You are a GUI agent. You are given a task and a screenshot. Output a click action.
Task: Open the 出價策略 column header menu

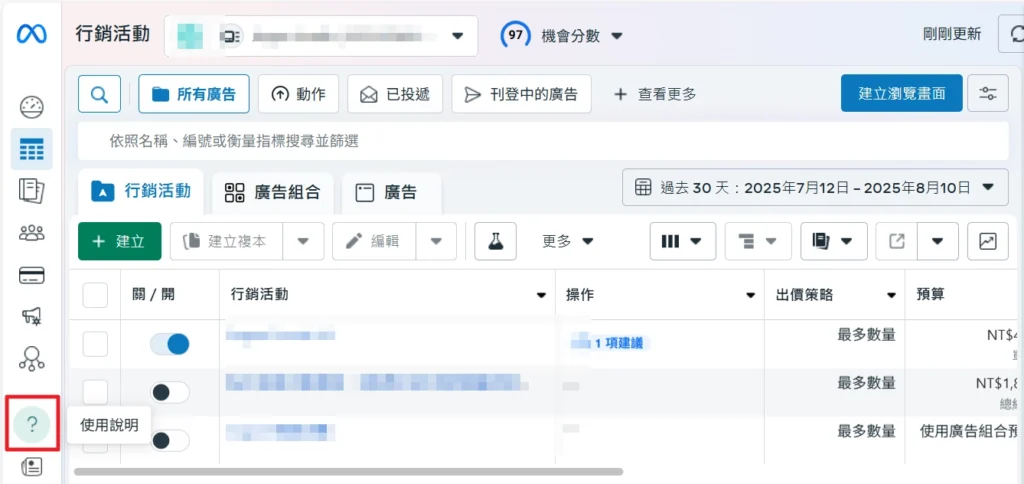coord(891,296)
